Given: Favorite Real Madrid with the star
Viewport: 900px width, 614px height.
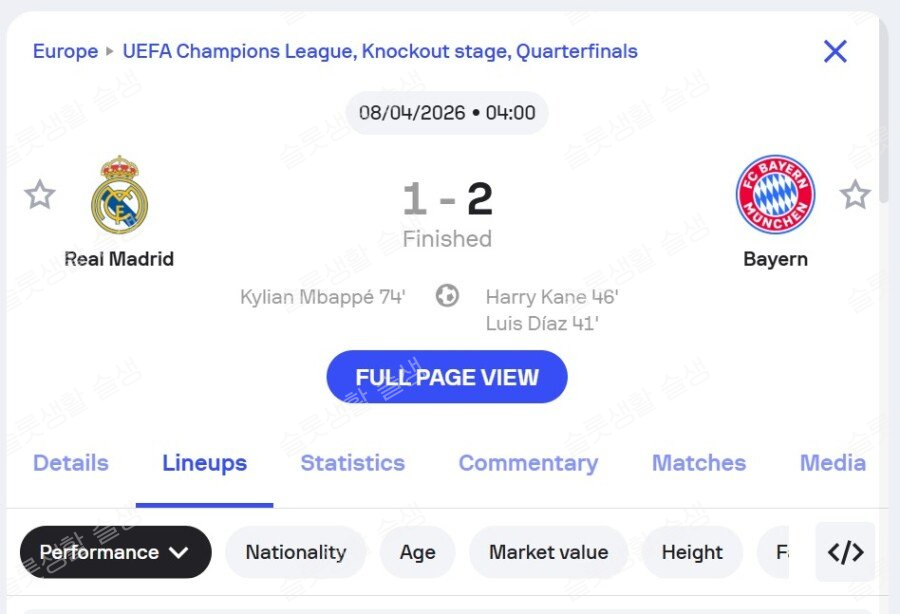Looking at the screenshot, I should pos(40,194).
